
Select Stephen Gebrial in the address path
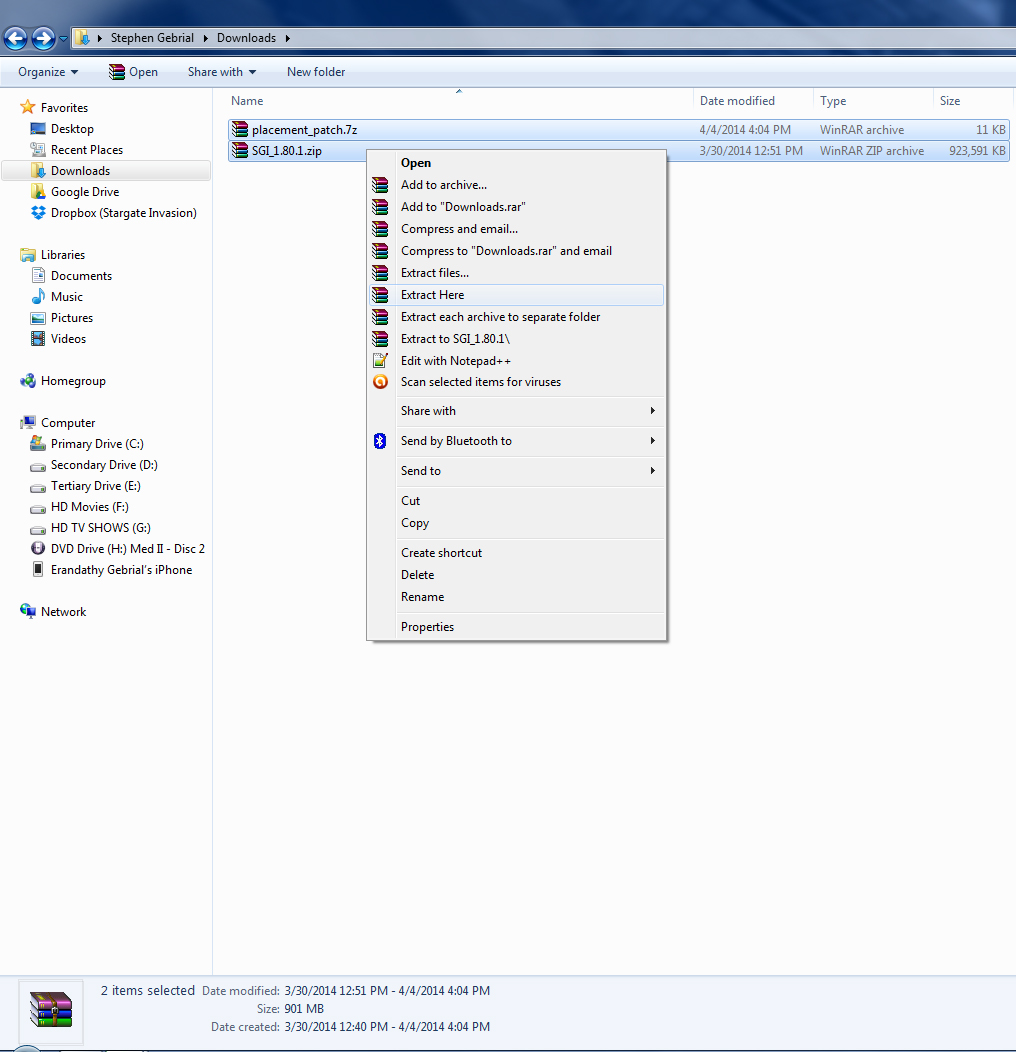[x=152, y=38]
